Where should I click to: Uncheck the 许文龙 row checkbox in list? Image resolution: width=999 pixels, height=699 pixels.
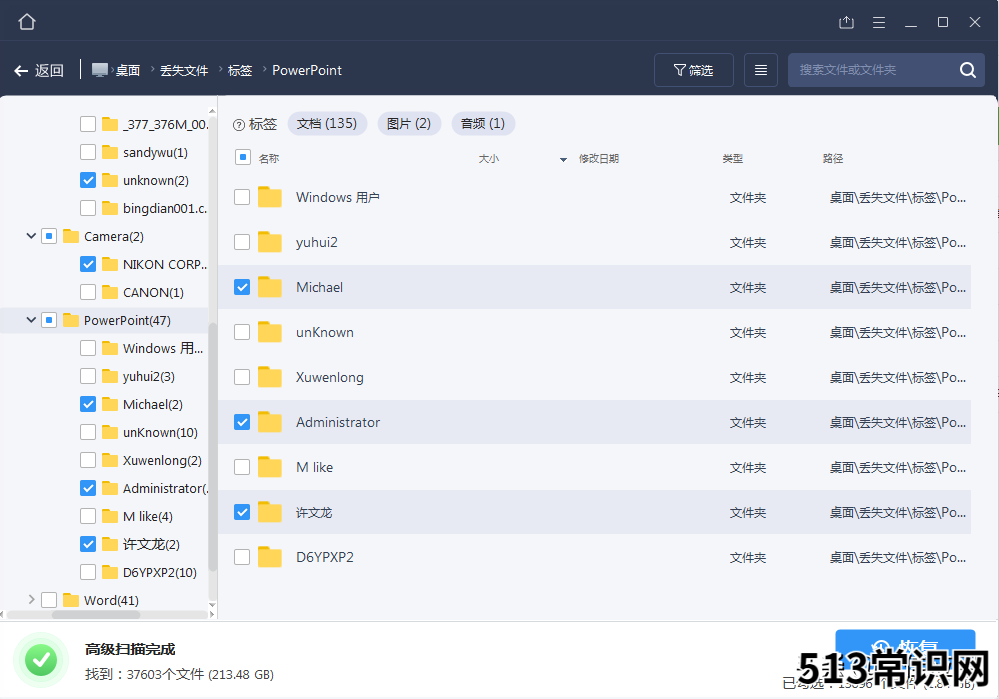[x=242, y=512]
